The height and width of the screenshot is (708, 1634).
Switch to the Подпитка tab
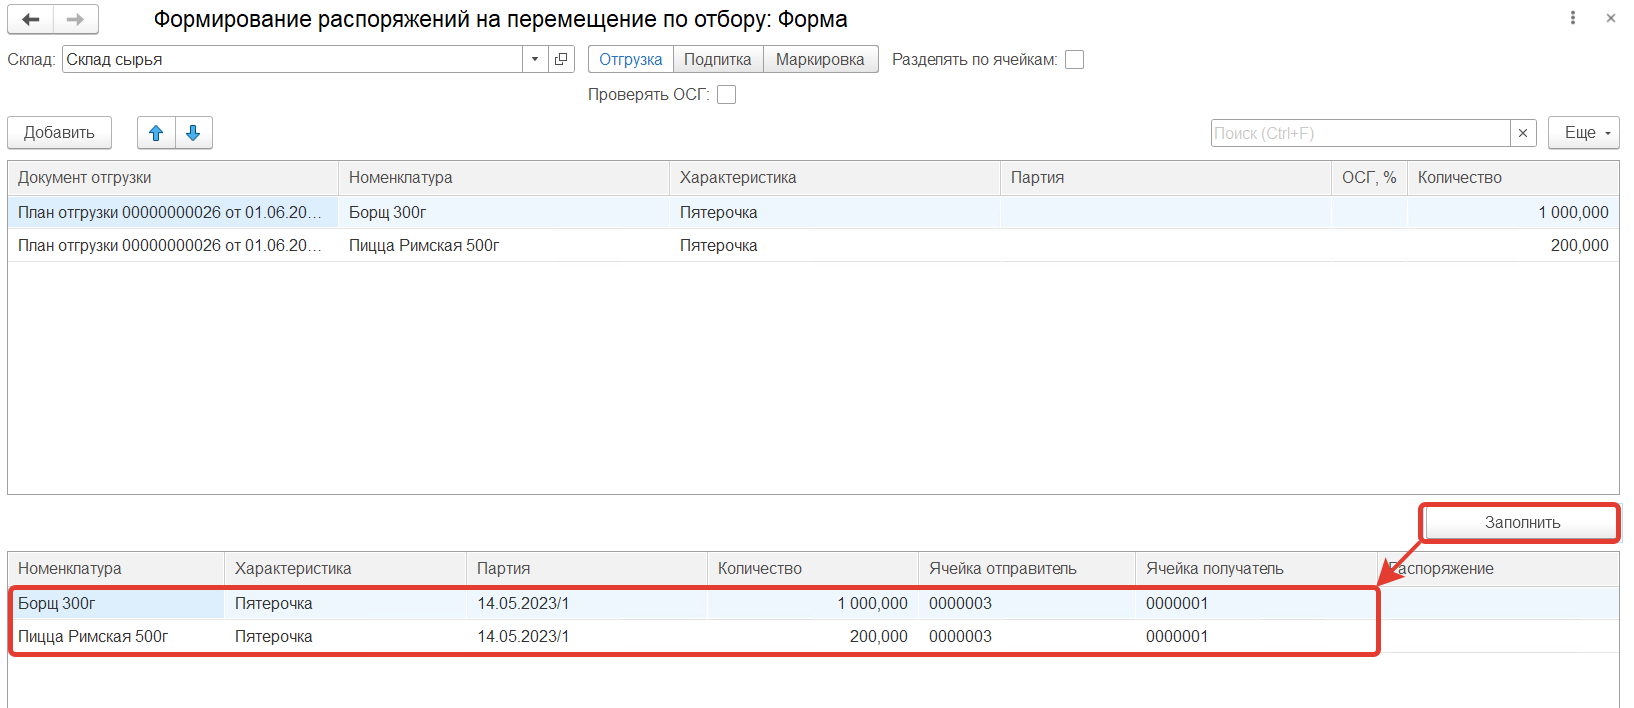(x=718, y=59)
